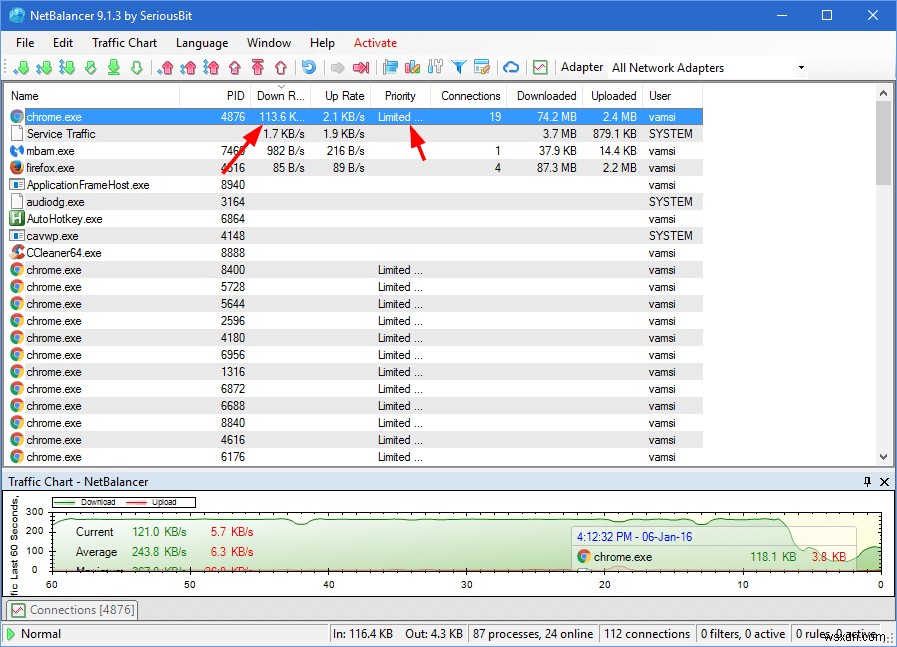
Task: Pin the Traffic Chart panel
Action: [867, 481]
